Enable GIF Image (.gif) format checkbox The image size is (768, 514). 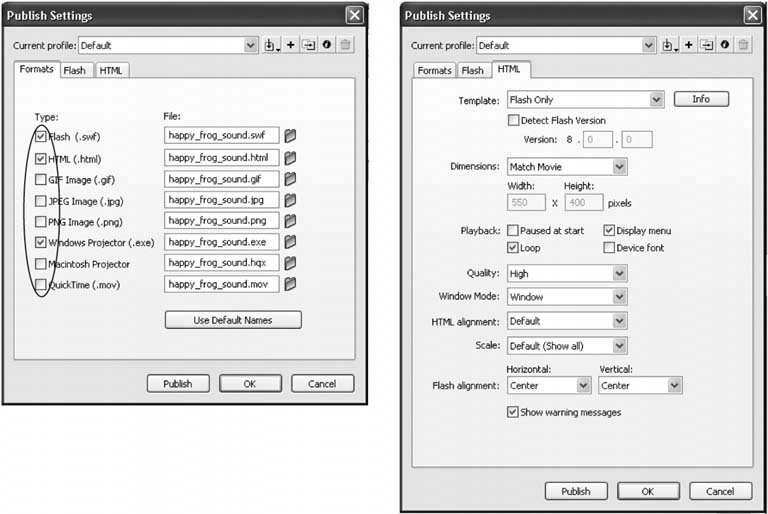41,180
